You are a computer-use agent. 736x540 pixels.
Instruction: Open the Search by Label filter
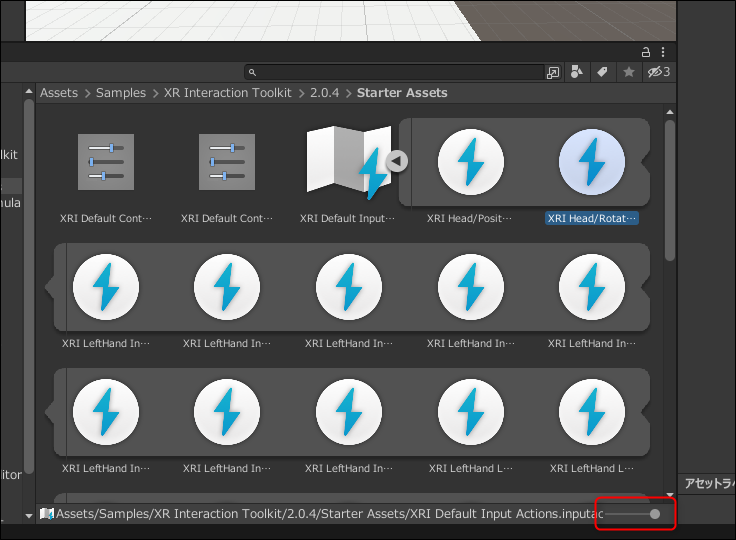tap(602, 72)
